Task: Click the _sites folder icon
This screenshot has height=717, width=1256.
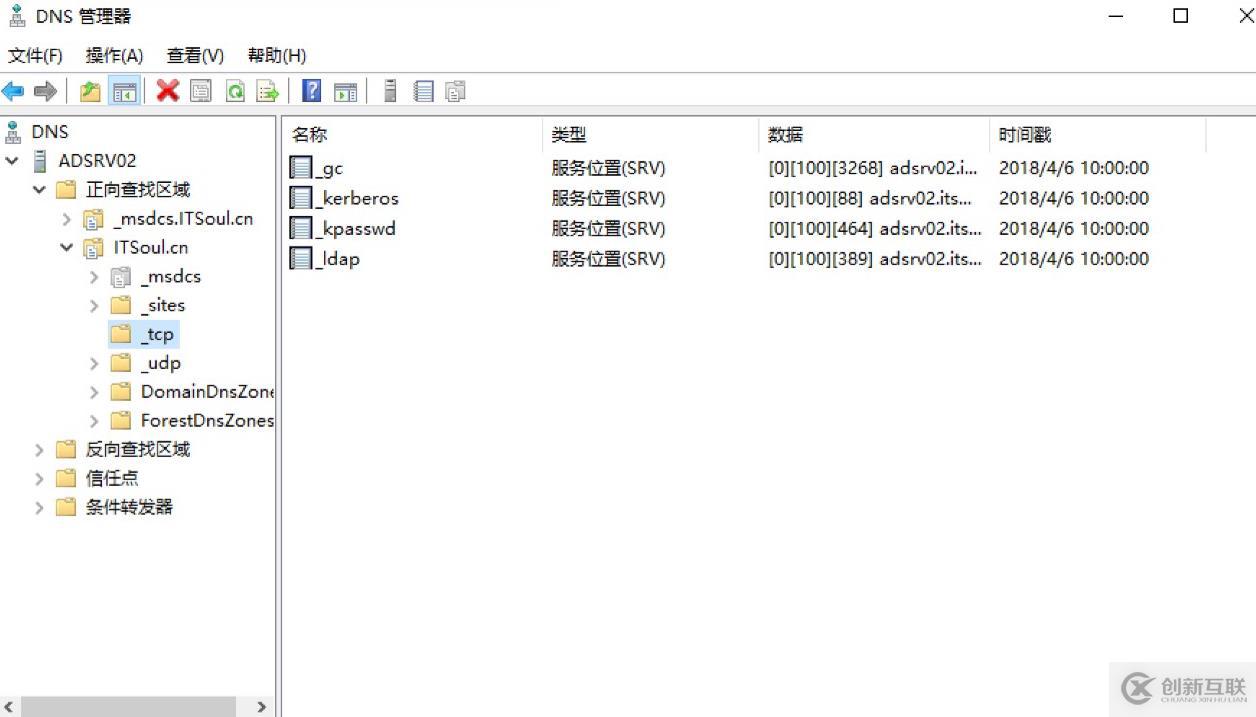Action: (121, 304)
